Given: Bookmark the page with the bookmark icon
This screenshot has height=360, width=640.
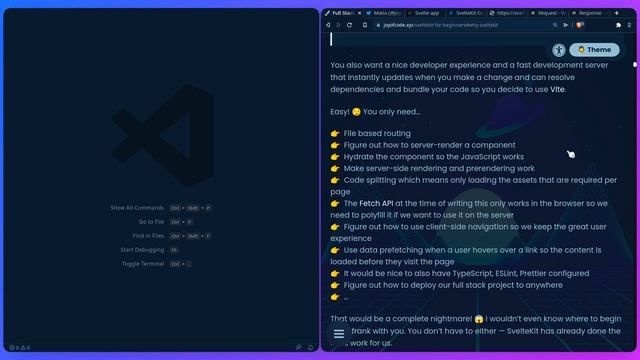Looking at the screenshot, I should [x=365, y=25].
